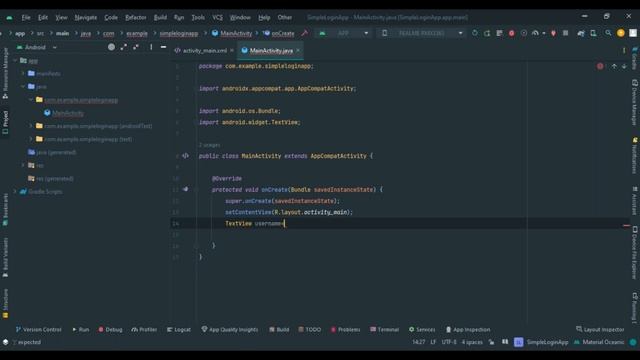Collapse the java folder

(23, 87)
